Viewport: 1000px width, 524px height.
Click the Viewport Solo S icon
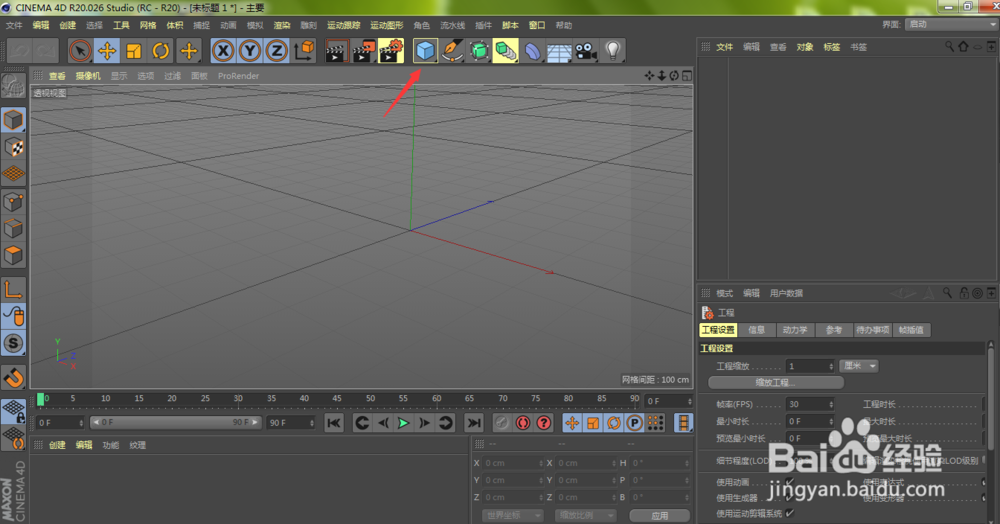tap(13, 344)
